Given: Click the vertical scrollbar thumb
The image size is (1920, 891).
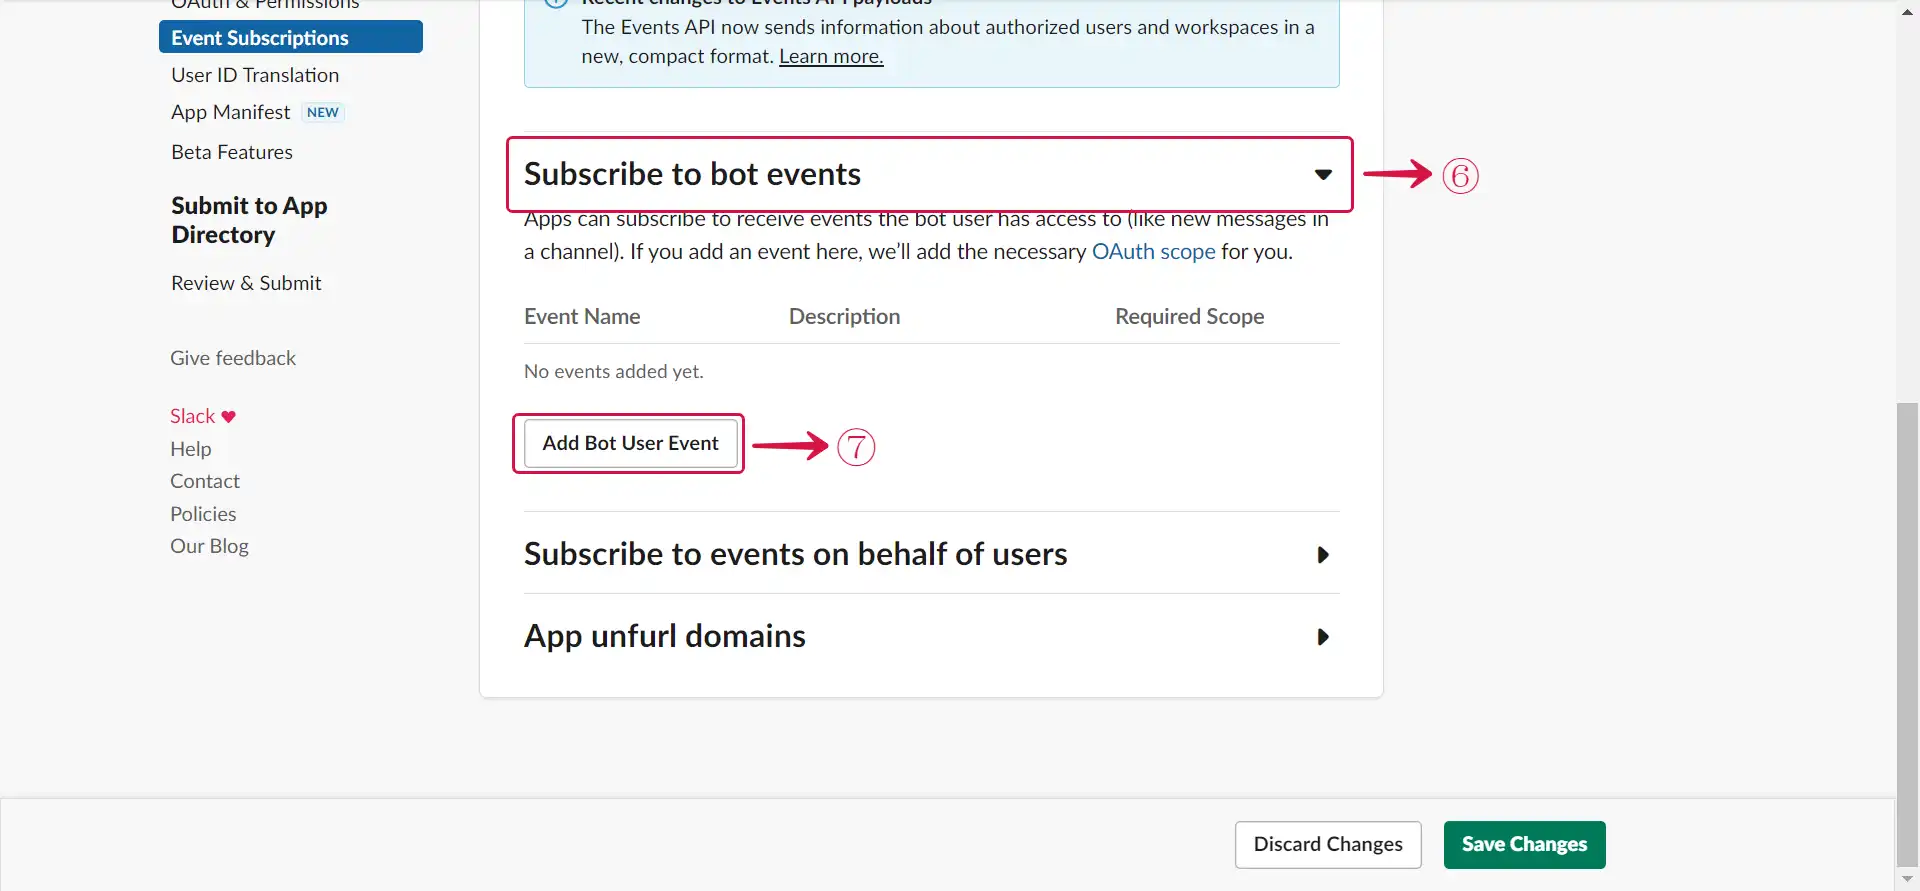Looking at the screenshot, I should [x=1907, y=635].
